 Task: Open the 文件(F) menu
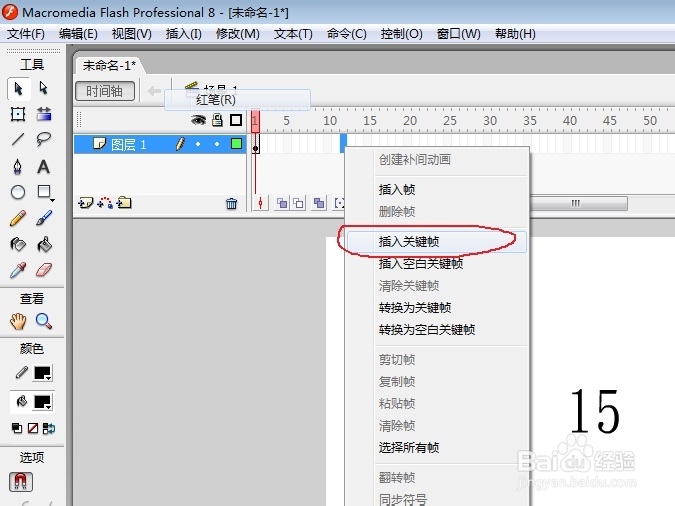coord(26,34)
